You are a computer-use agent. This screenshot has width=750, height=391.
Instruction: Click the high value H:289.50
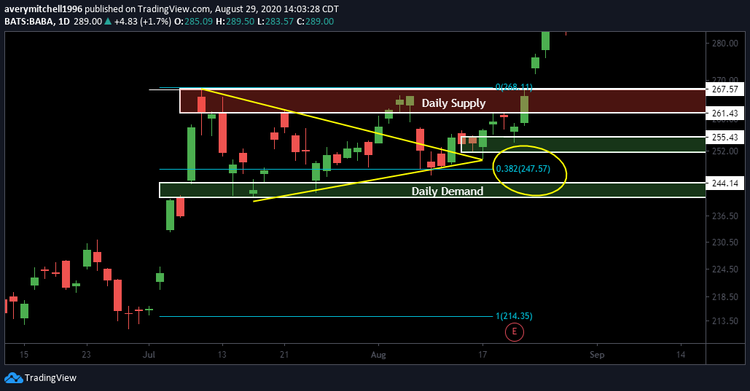coord(235,22)
